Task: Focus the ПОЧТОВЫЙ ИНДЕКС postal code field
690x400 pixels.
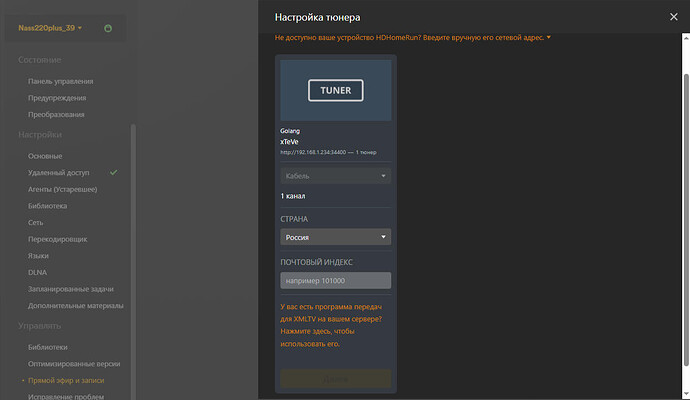Action: click(x=335, y=281)
